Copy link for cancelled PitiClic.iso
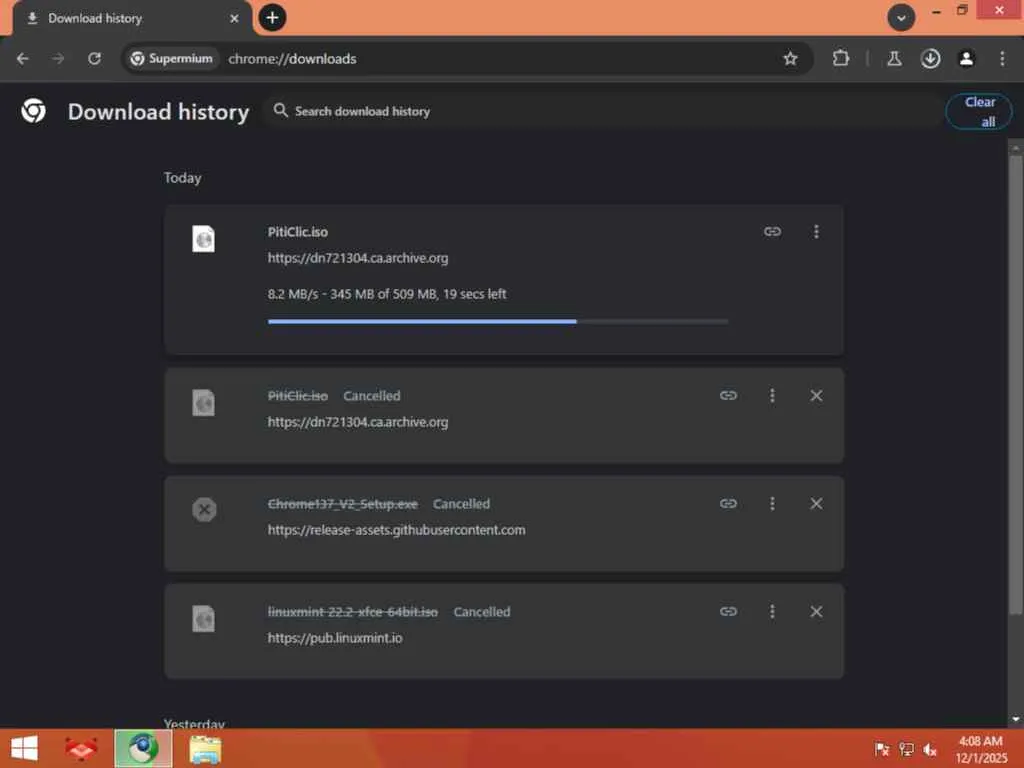Viewport: 1024px width, 768px height. (728, 396)
